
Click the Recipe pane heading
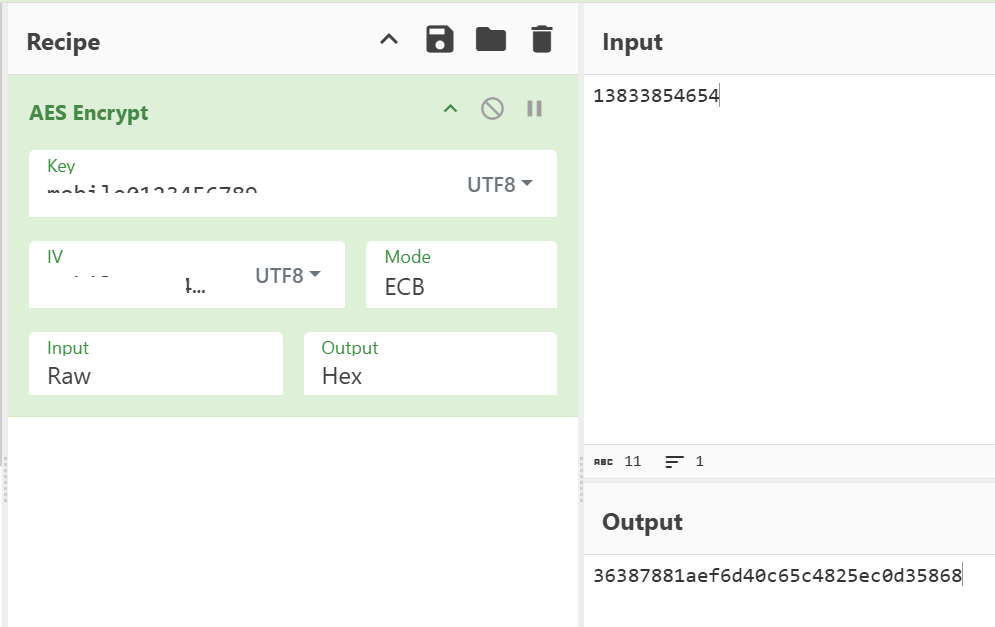pos(63,42)
